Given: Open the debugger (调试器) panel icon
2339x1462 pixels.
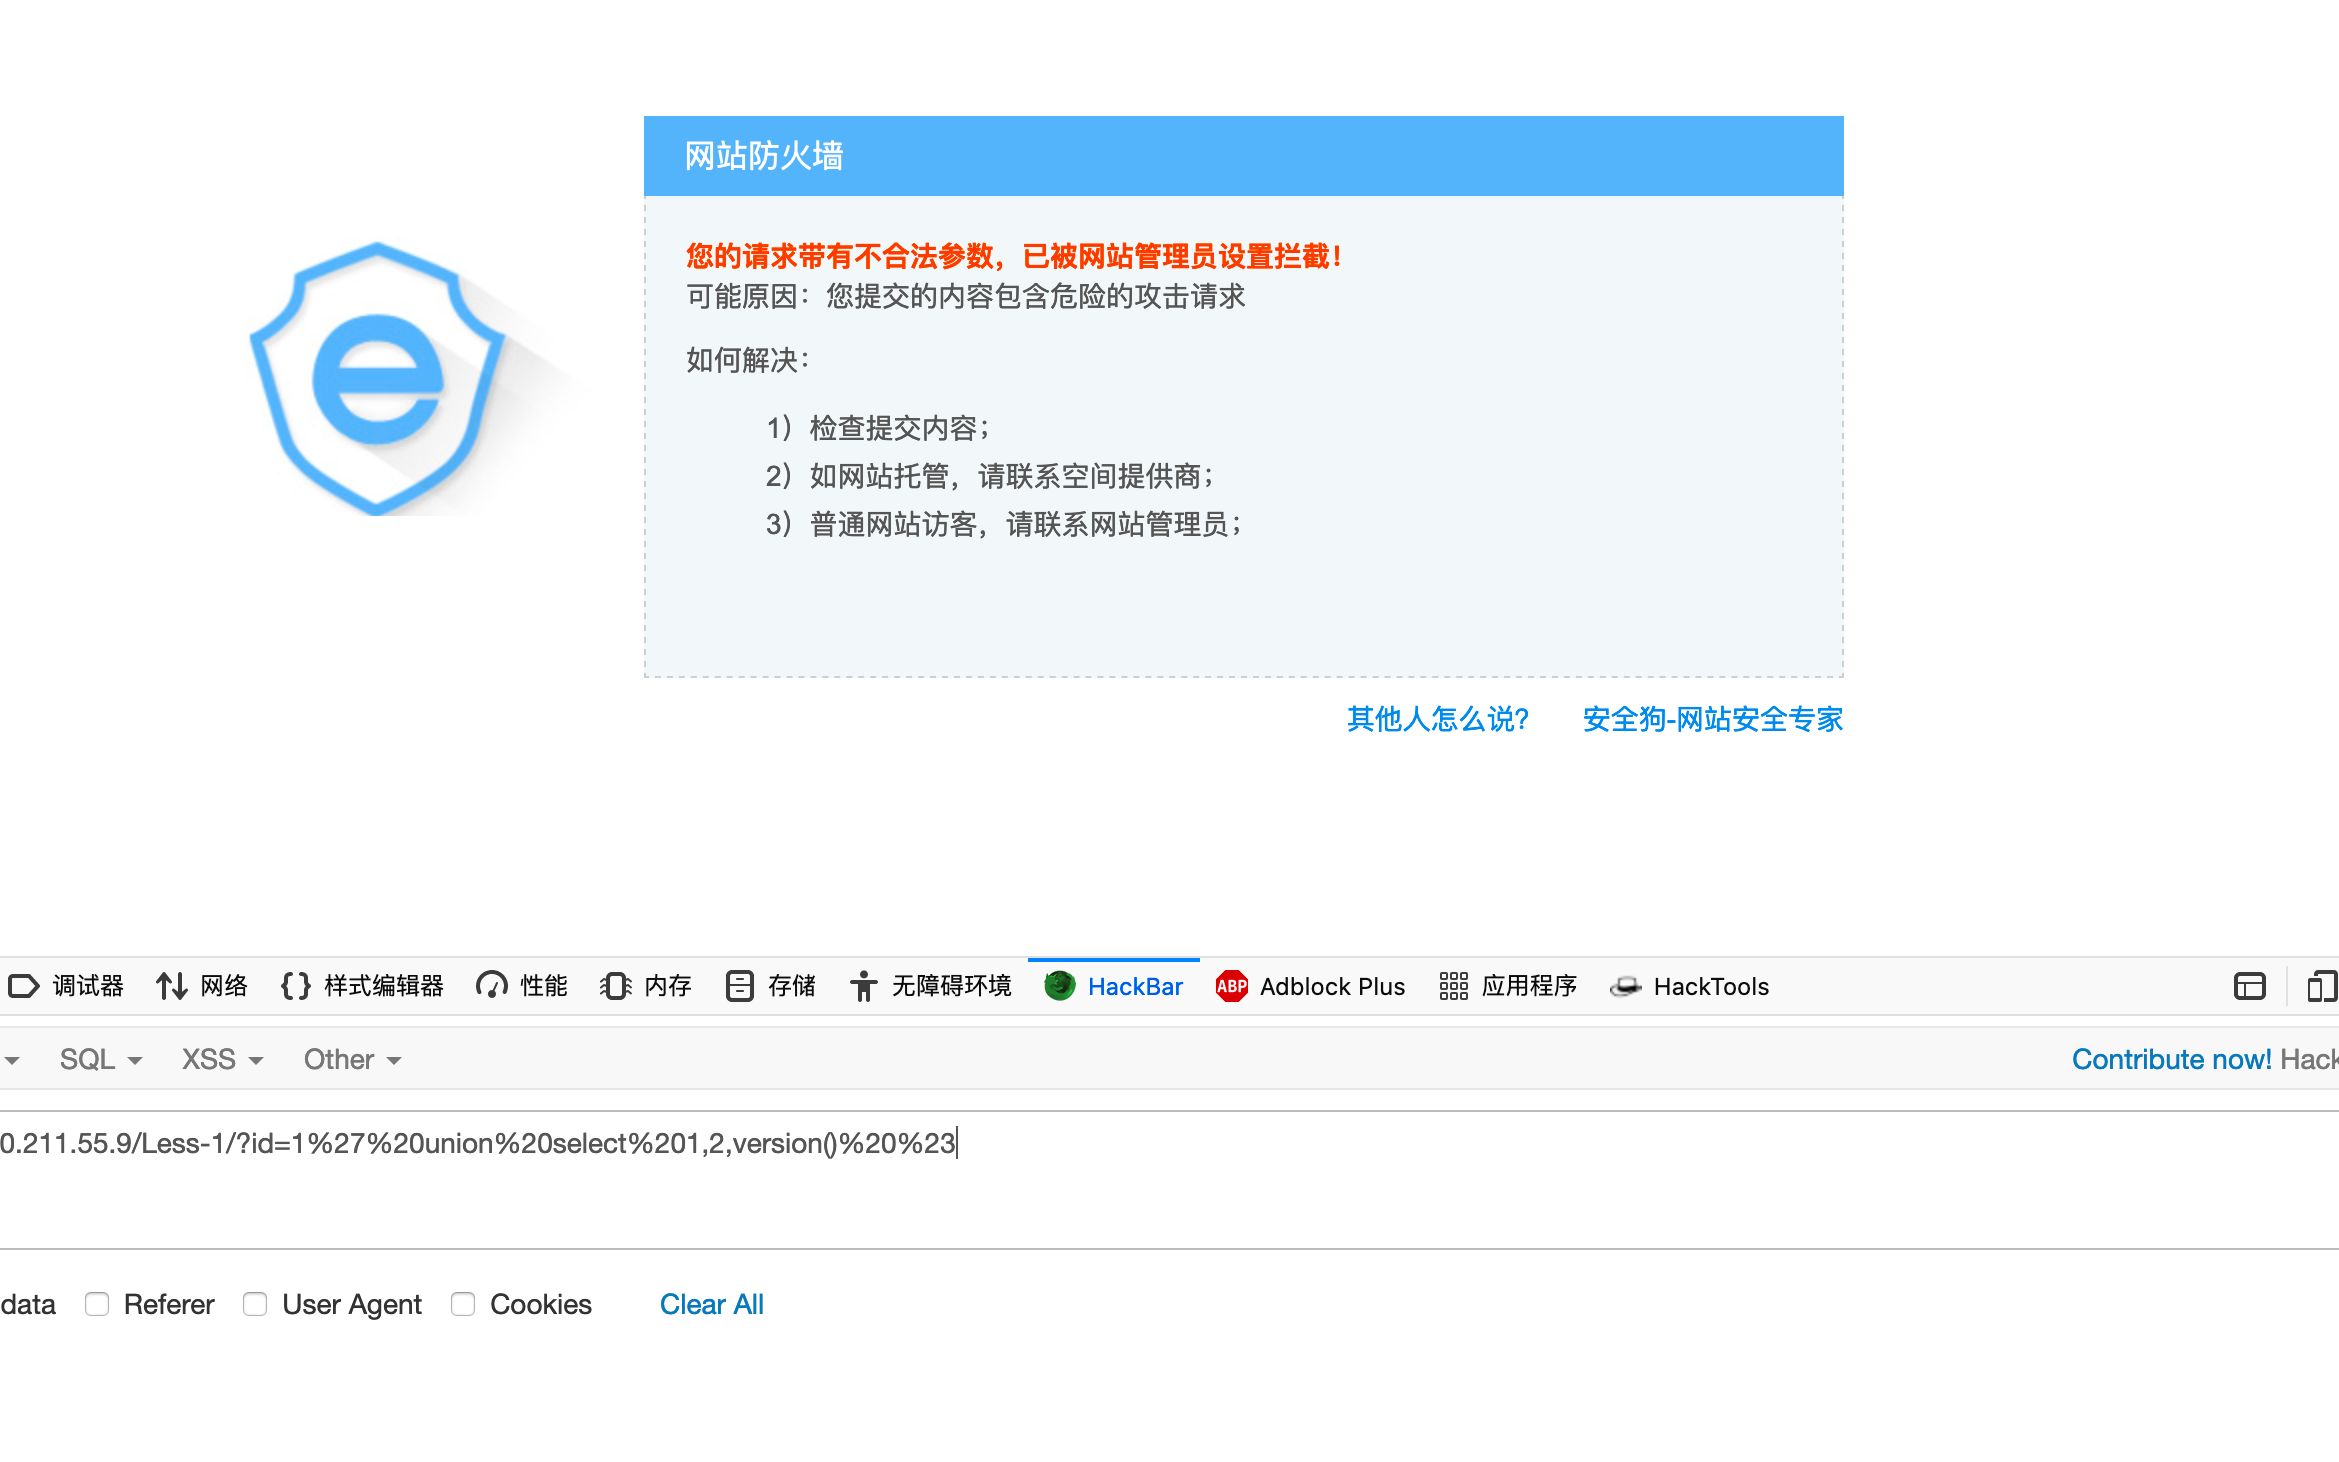Looking at the screenshot, I should 23,986.
